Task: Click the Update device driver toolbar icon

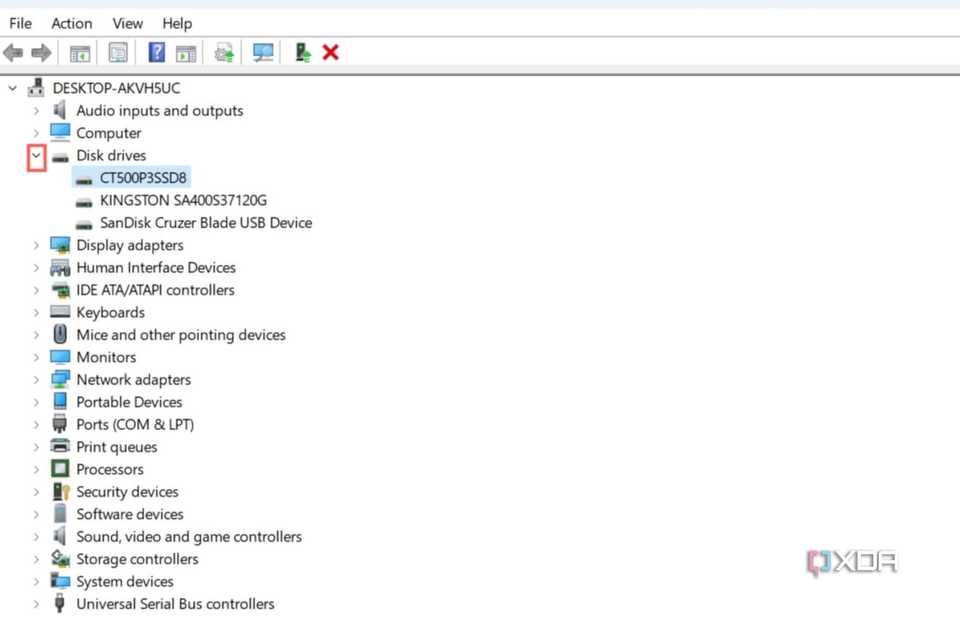Action: click(302, 53)
